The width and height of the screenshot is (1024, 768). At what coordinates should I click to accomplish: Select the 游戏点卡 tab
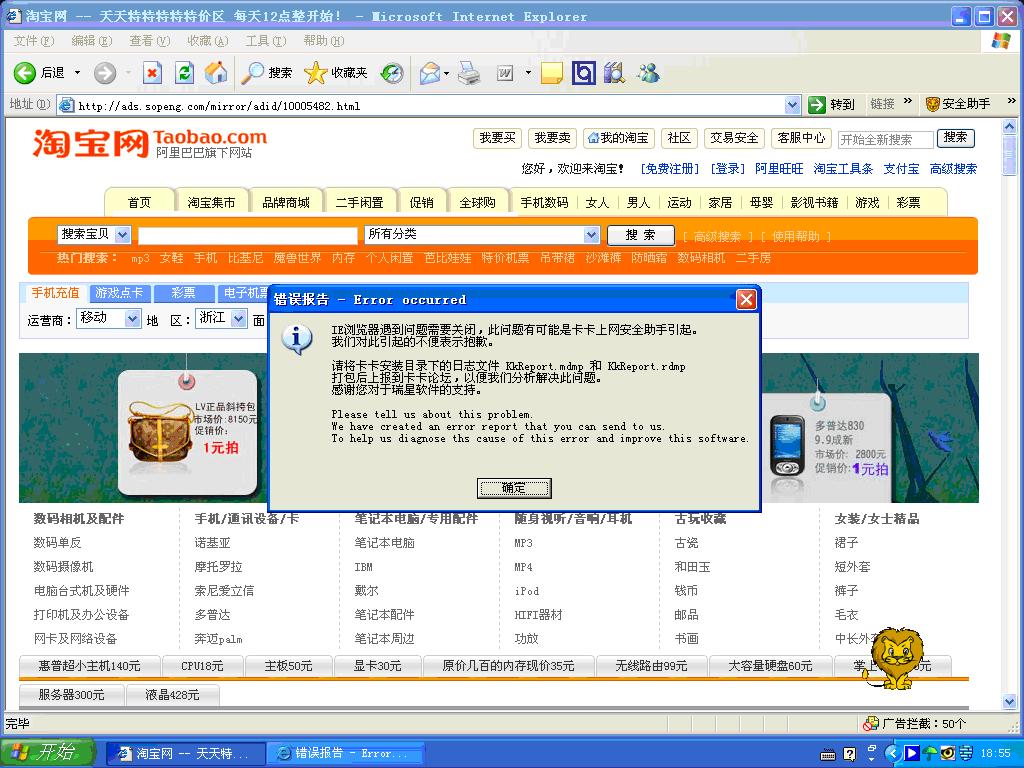point(118,293)
